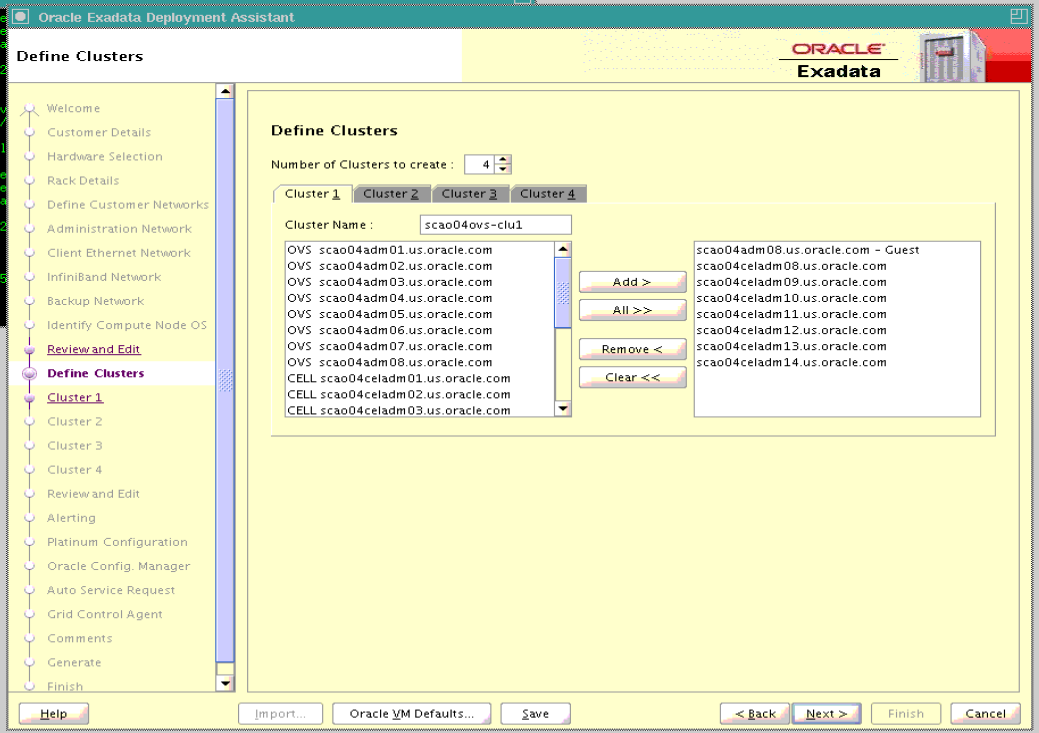The height and width of the screenshot is (733, 1039).
Task: Decrease the number of clusters with down arrow
Action: [503, 169]
